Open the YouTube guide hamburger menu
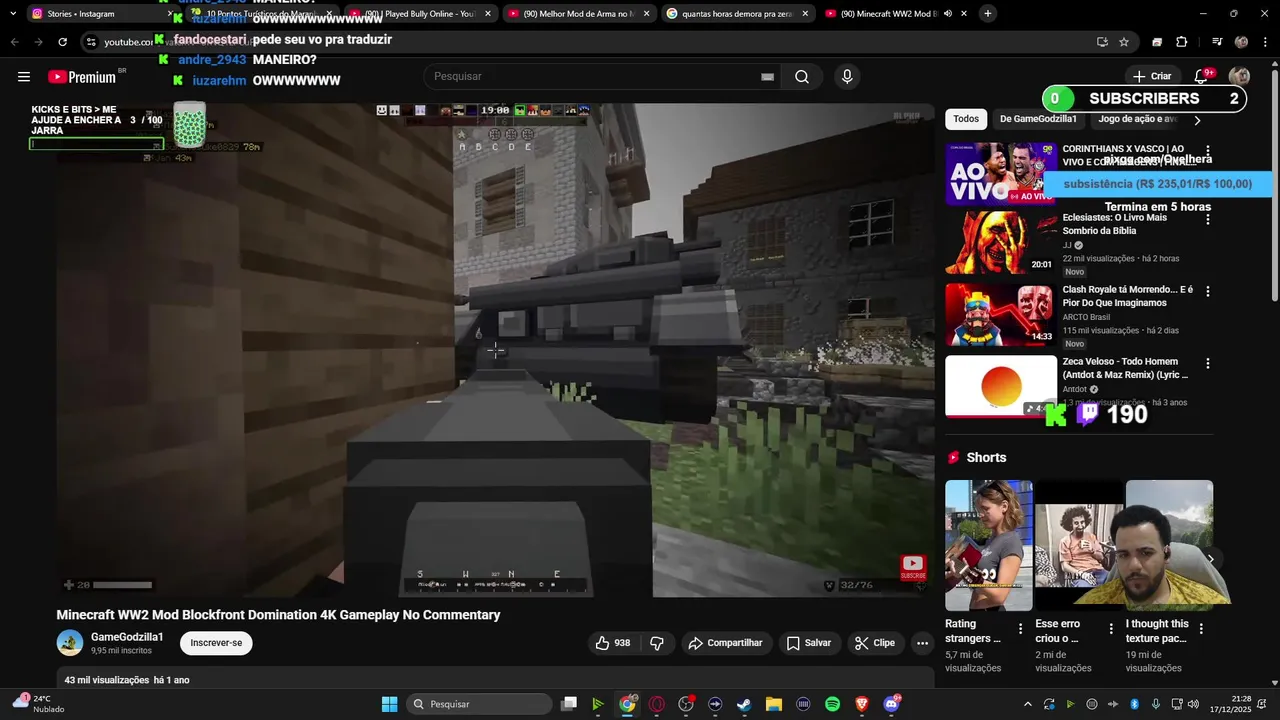The image size is (1280, 720). pyautogui.click(x=24, y=77)
